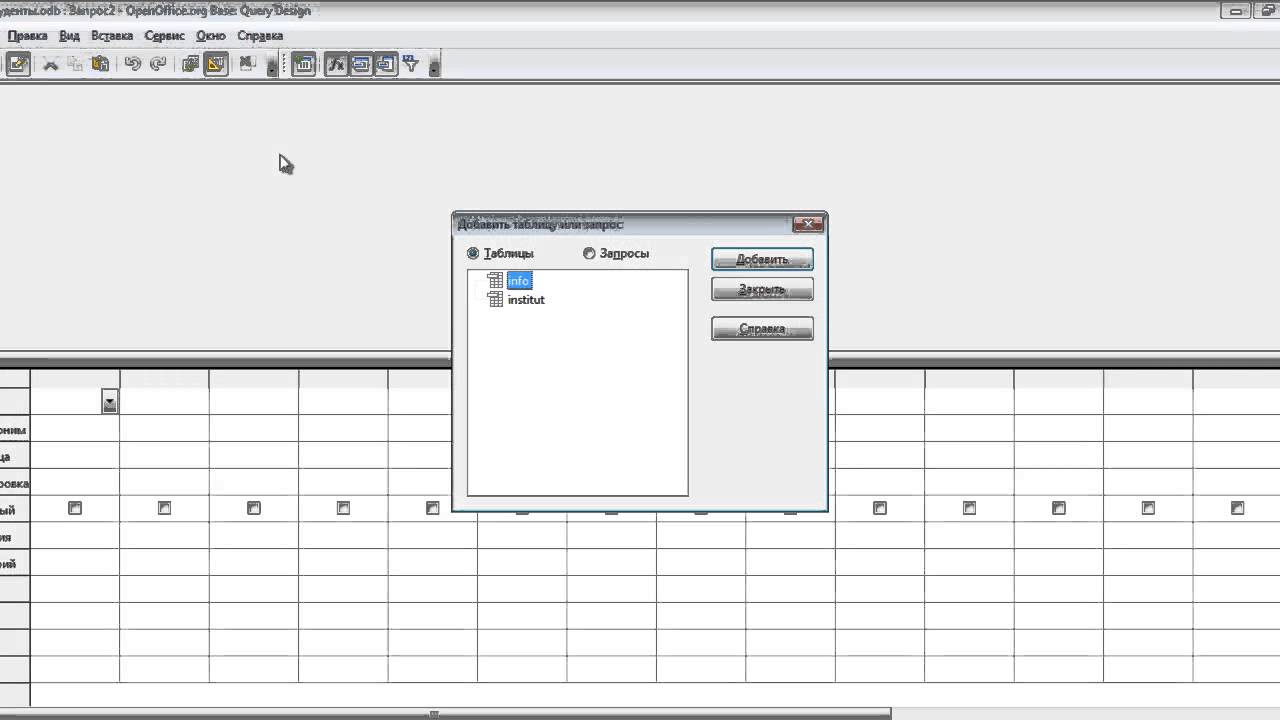The width and height of the screenshot is (1280, 720).
Task: Toggle the Visible checkbox in third column
Action: [x=254, y=508]
